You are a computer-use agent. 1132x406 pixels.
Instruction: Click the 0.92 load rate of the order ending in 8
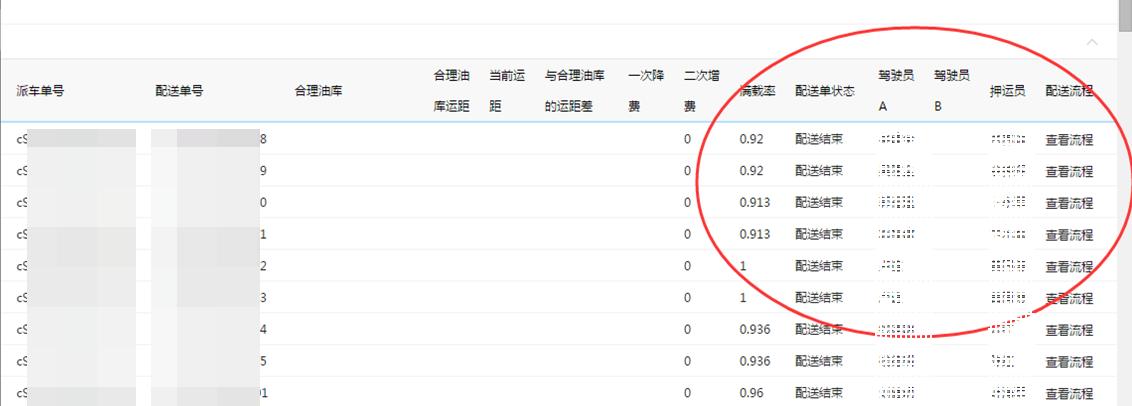(752, 139)
